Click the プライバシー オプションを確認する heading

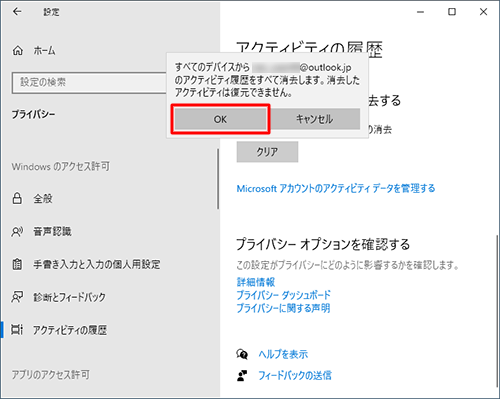click(x=323, y=244)
